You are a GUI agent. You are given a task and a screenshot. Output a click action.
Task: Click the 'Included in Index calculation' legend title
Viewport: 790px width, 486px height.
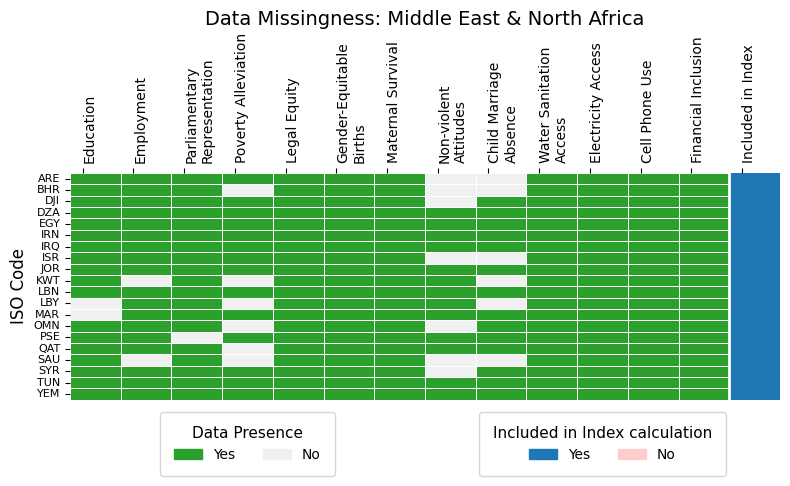tap(602, 433)
